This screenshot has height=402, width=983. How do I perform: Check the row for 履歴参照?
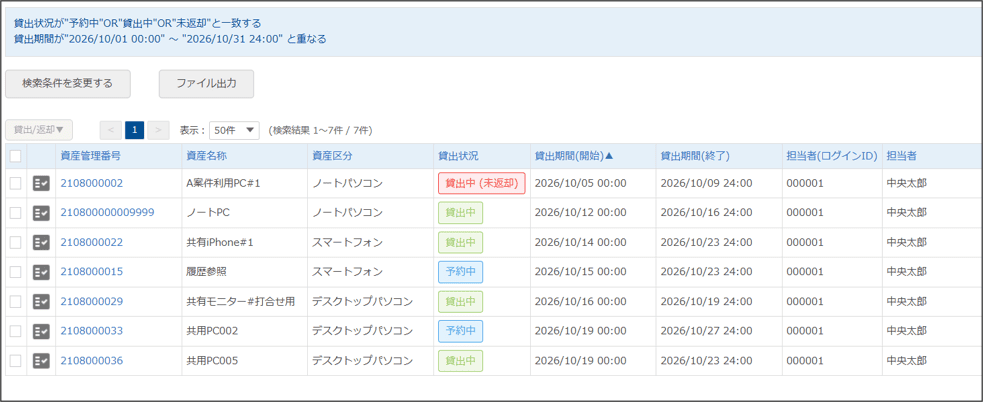16,272
